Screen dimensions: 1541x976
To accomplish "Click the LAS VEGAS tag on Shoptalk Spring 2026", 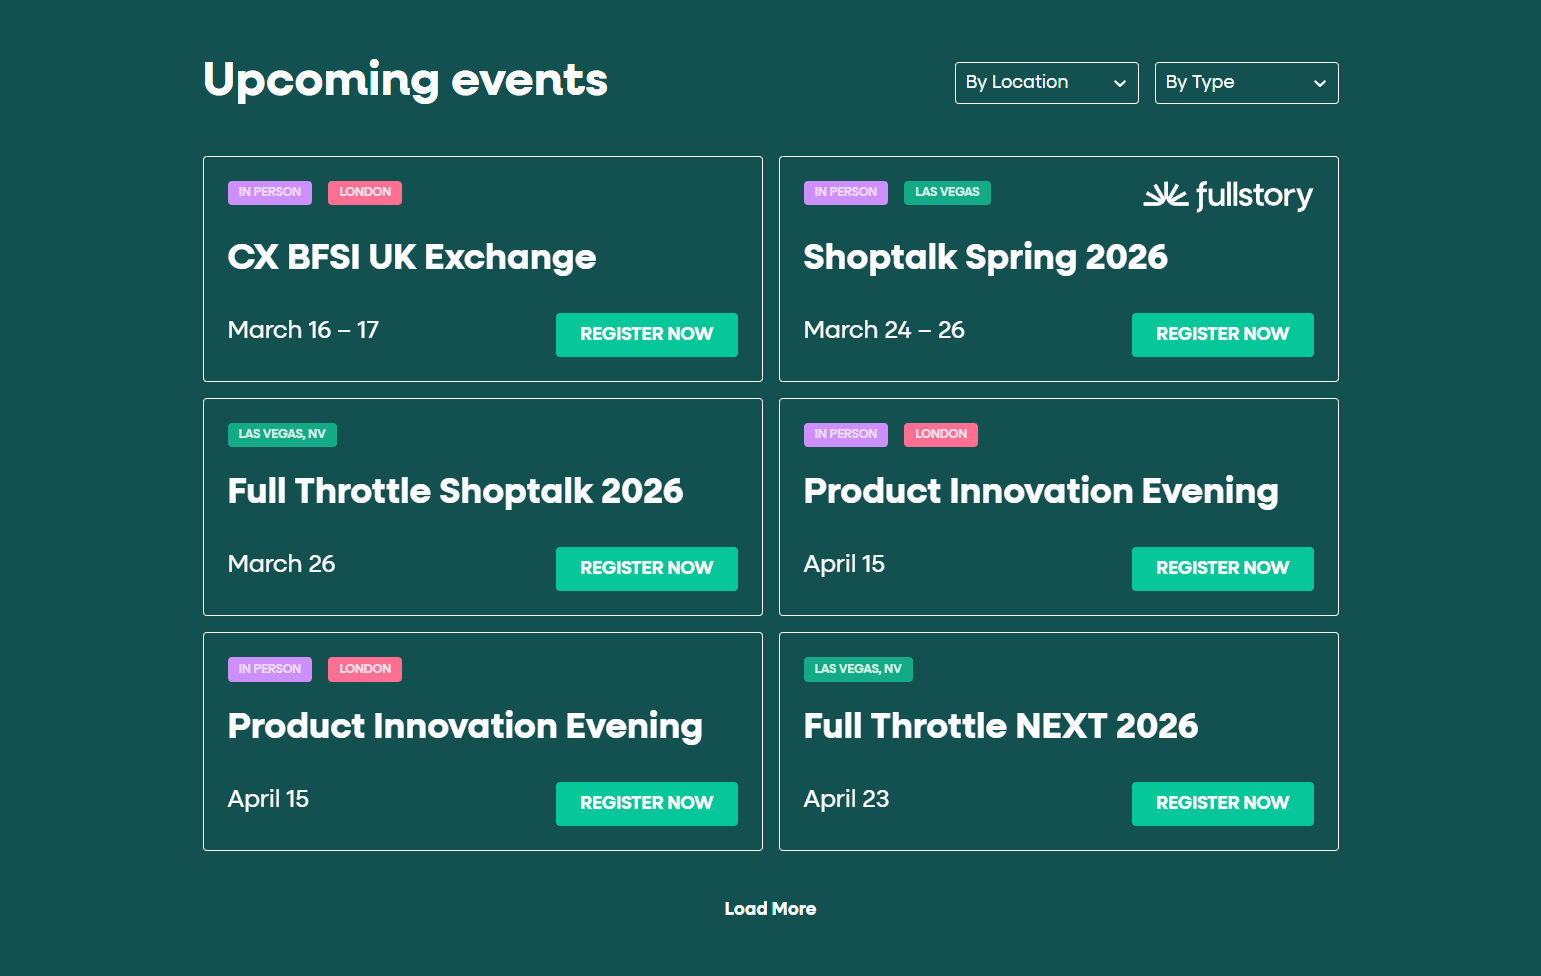I will pos(946,192).
